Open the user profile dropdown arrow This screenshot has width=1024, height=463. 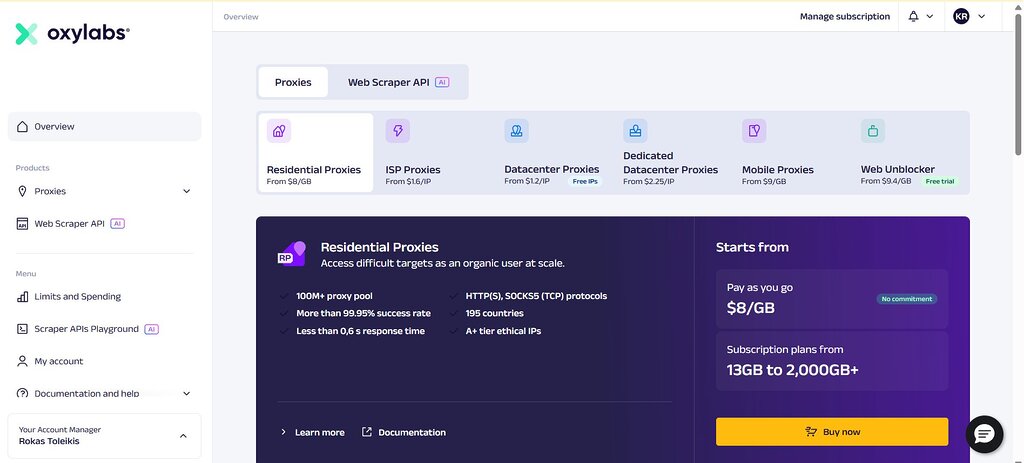(x=982, y=16)
